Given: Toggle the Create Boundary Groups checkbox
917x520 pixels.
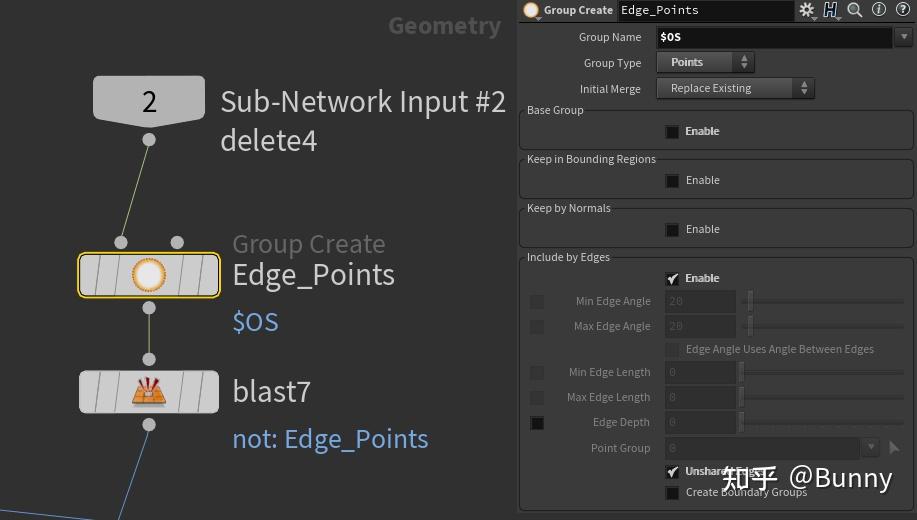Looking at the screenshot, I should click(672, 492).
